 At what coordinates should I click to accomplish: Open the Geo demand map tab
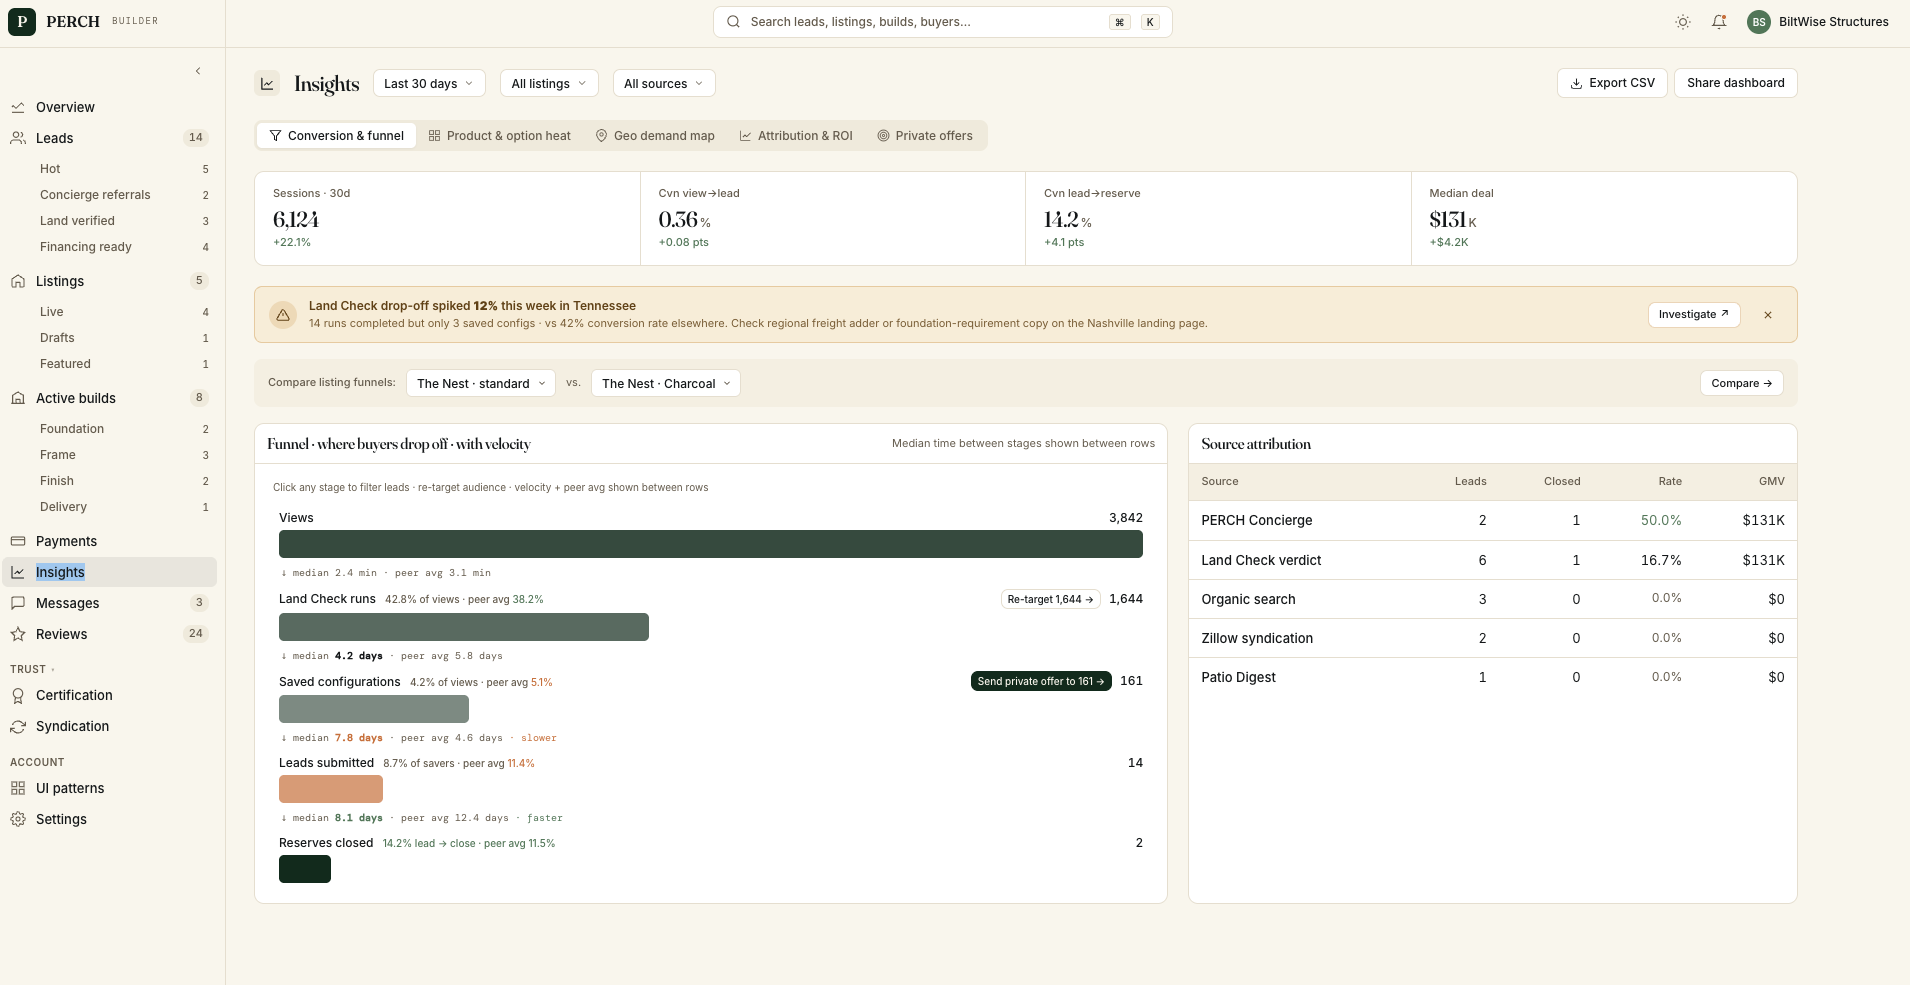(x=655, y=136)
